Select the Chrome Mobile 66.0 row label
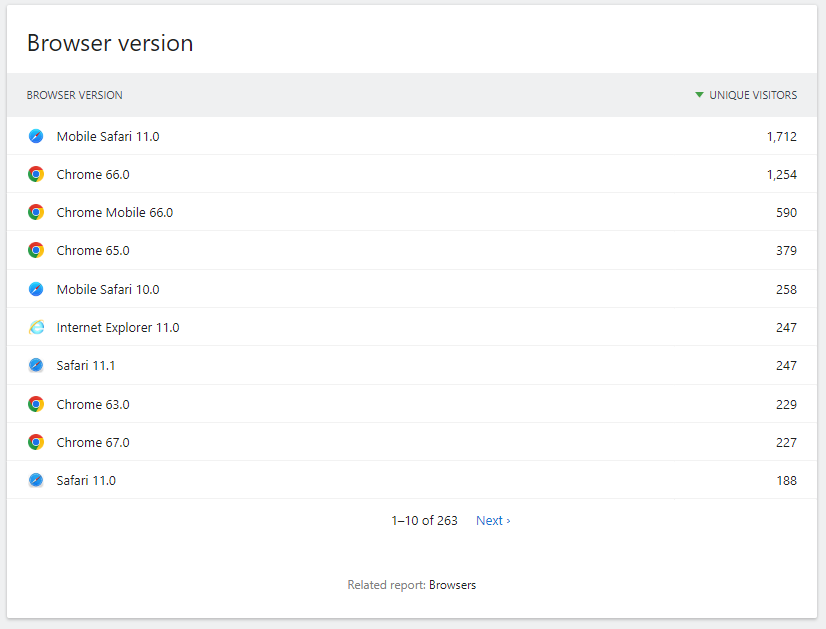Image resolution: width=826 pixels, height=629 pixels. (x=115, y=212)
